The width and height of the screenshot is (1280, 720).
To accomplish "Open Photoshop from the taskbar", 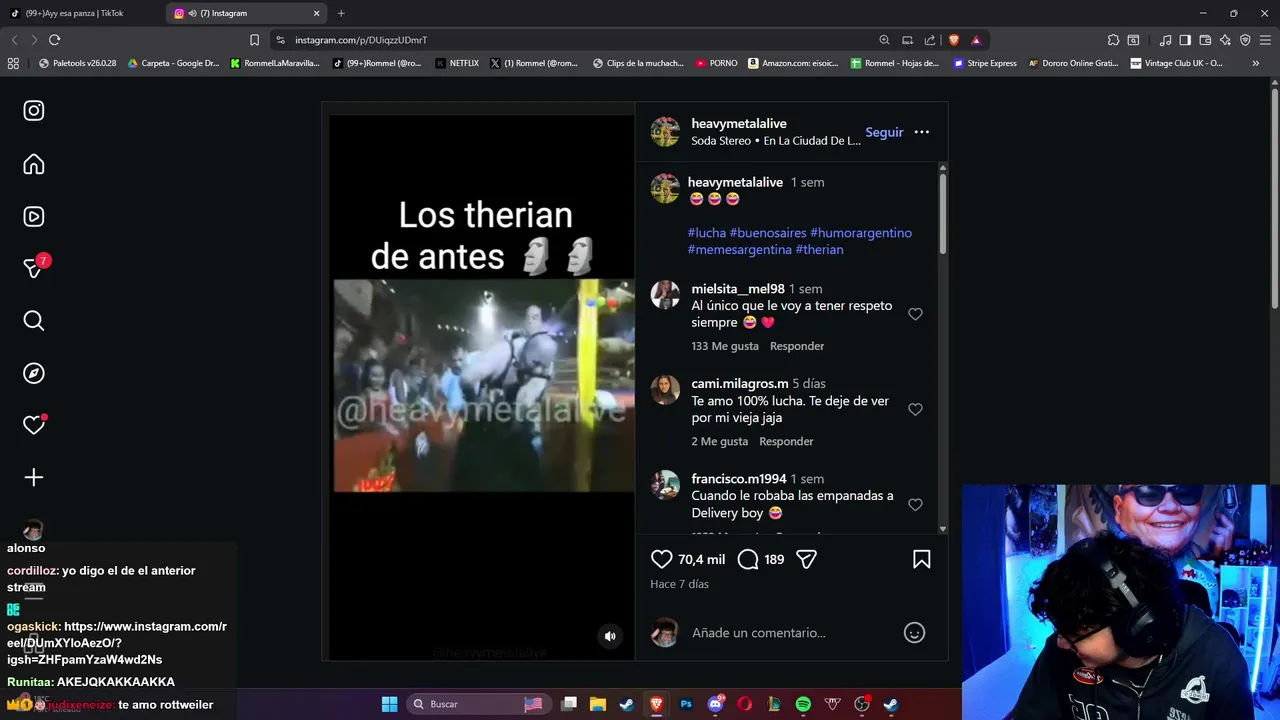I will pyautogui.click(x=686, y=704).
